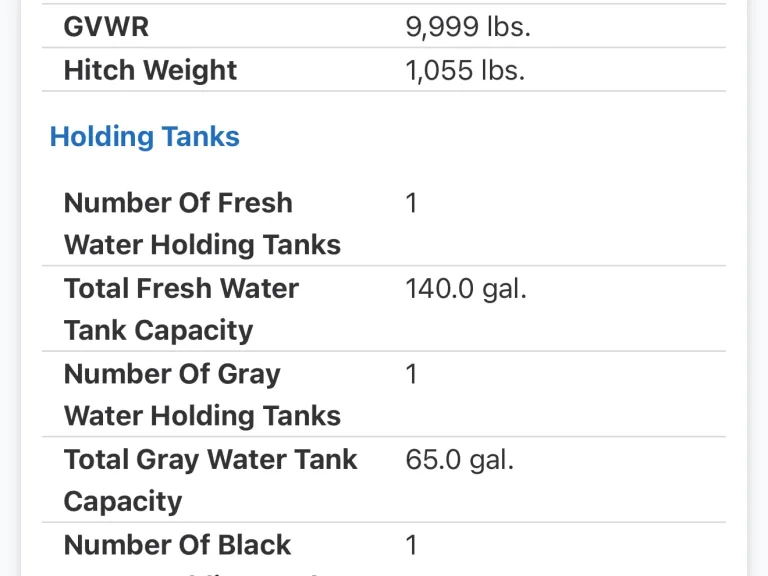Viewport: 768px width, 576px height.
Task: Click the value 1 for fresh water tanks
Action: coord(411,203)
